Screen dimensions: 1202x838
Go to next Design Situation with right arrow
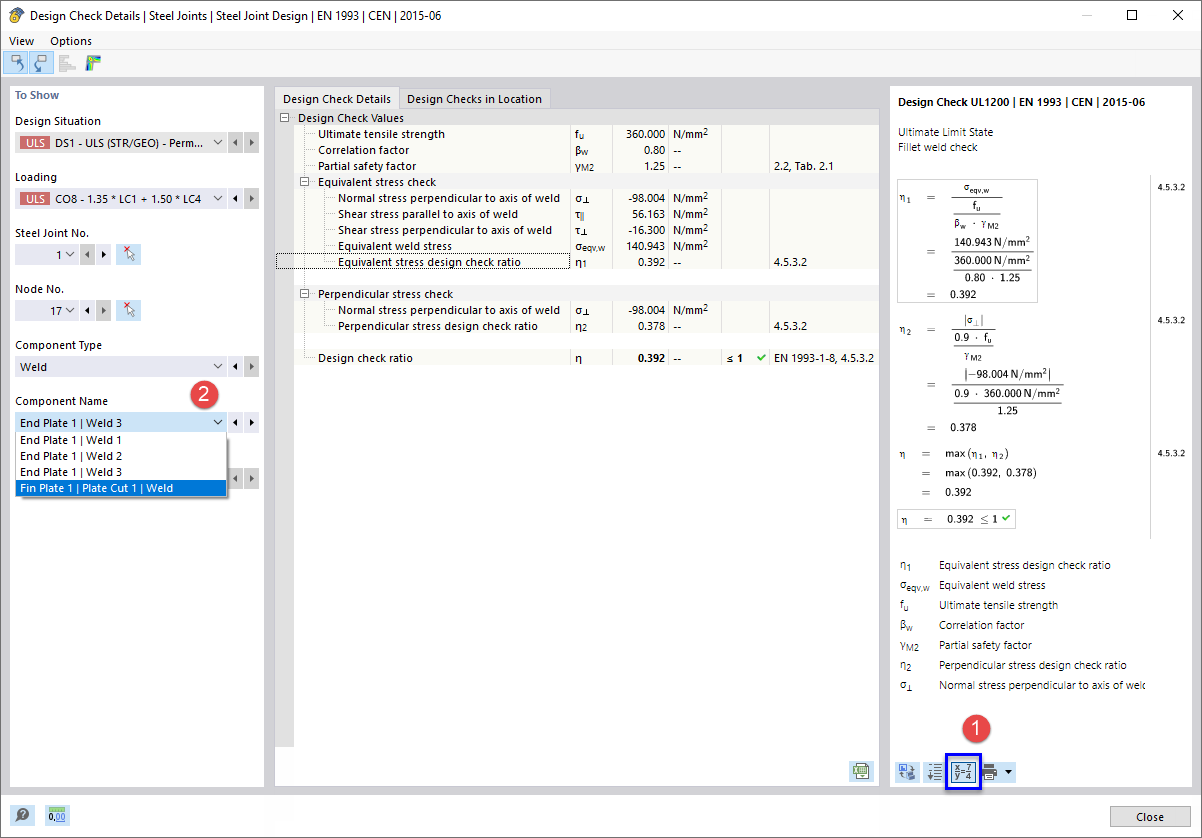coord(252,143)
